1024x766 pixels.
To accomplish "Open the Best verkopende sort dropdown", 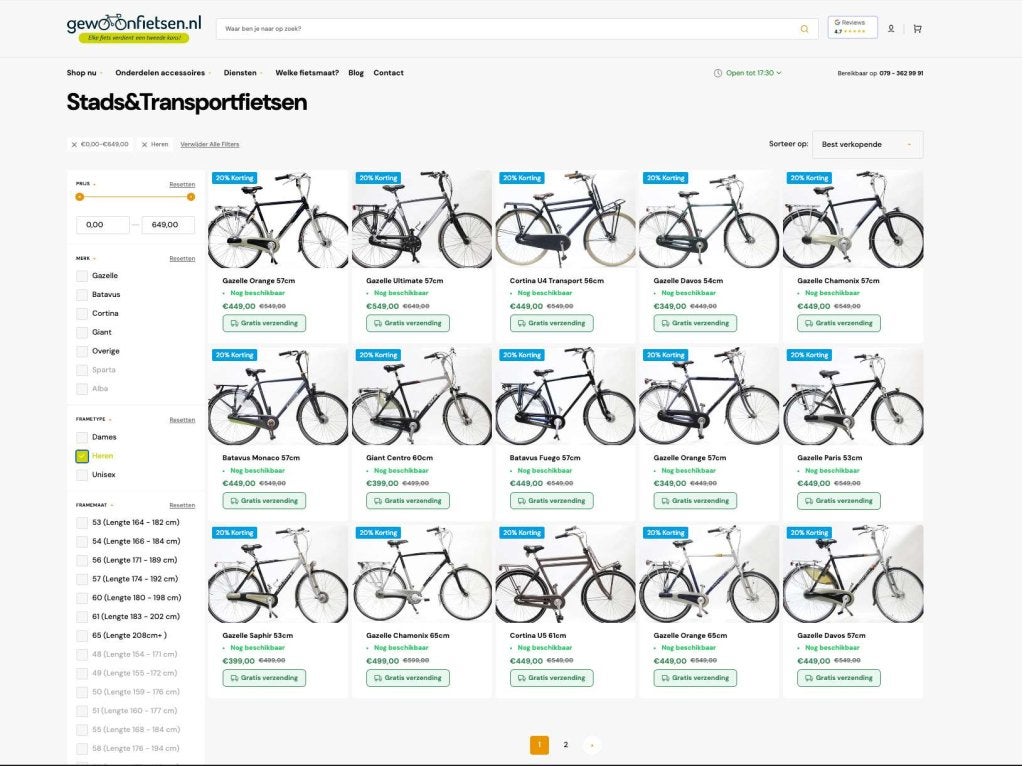I will coord(867,144).
